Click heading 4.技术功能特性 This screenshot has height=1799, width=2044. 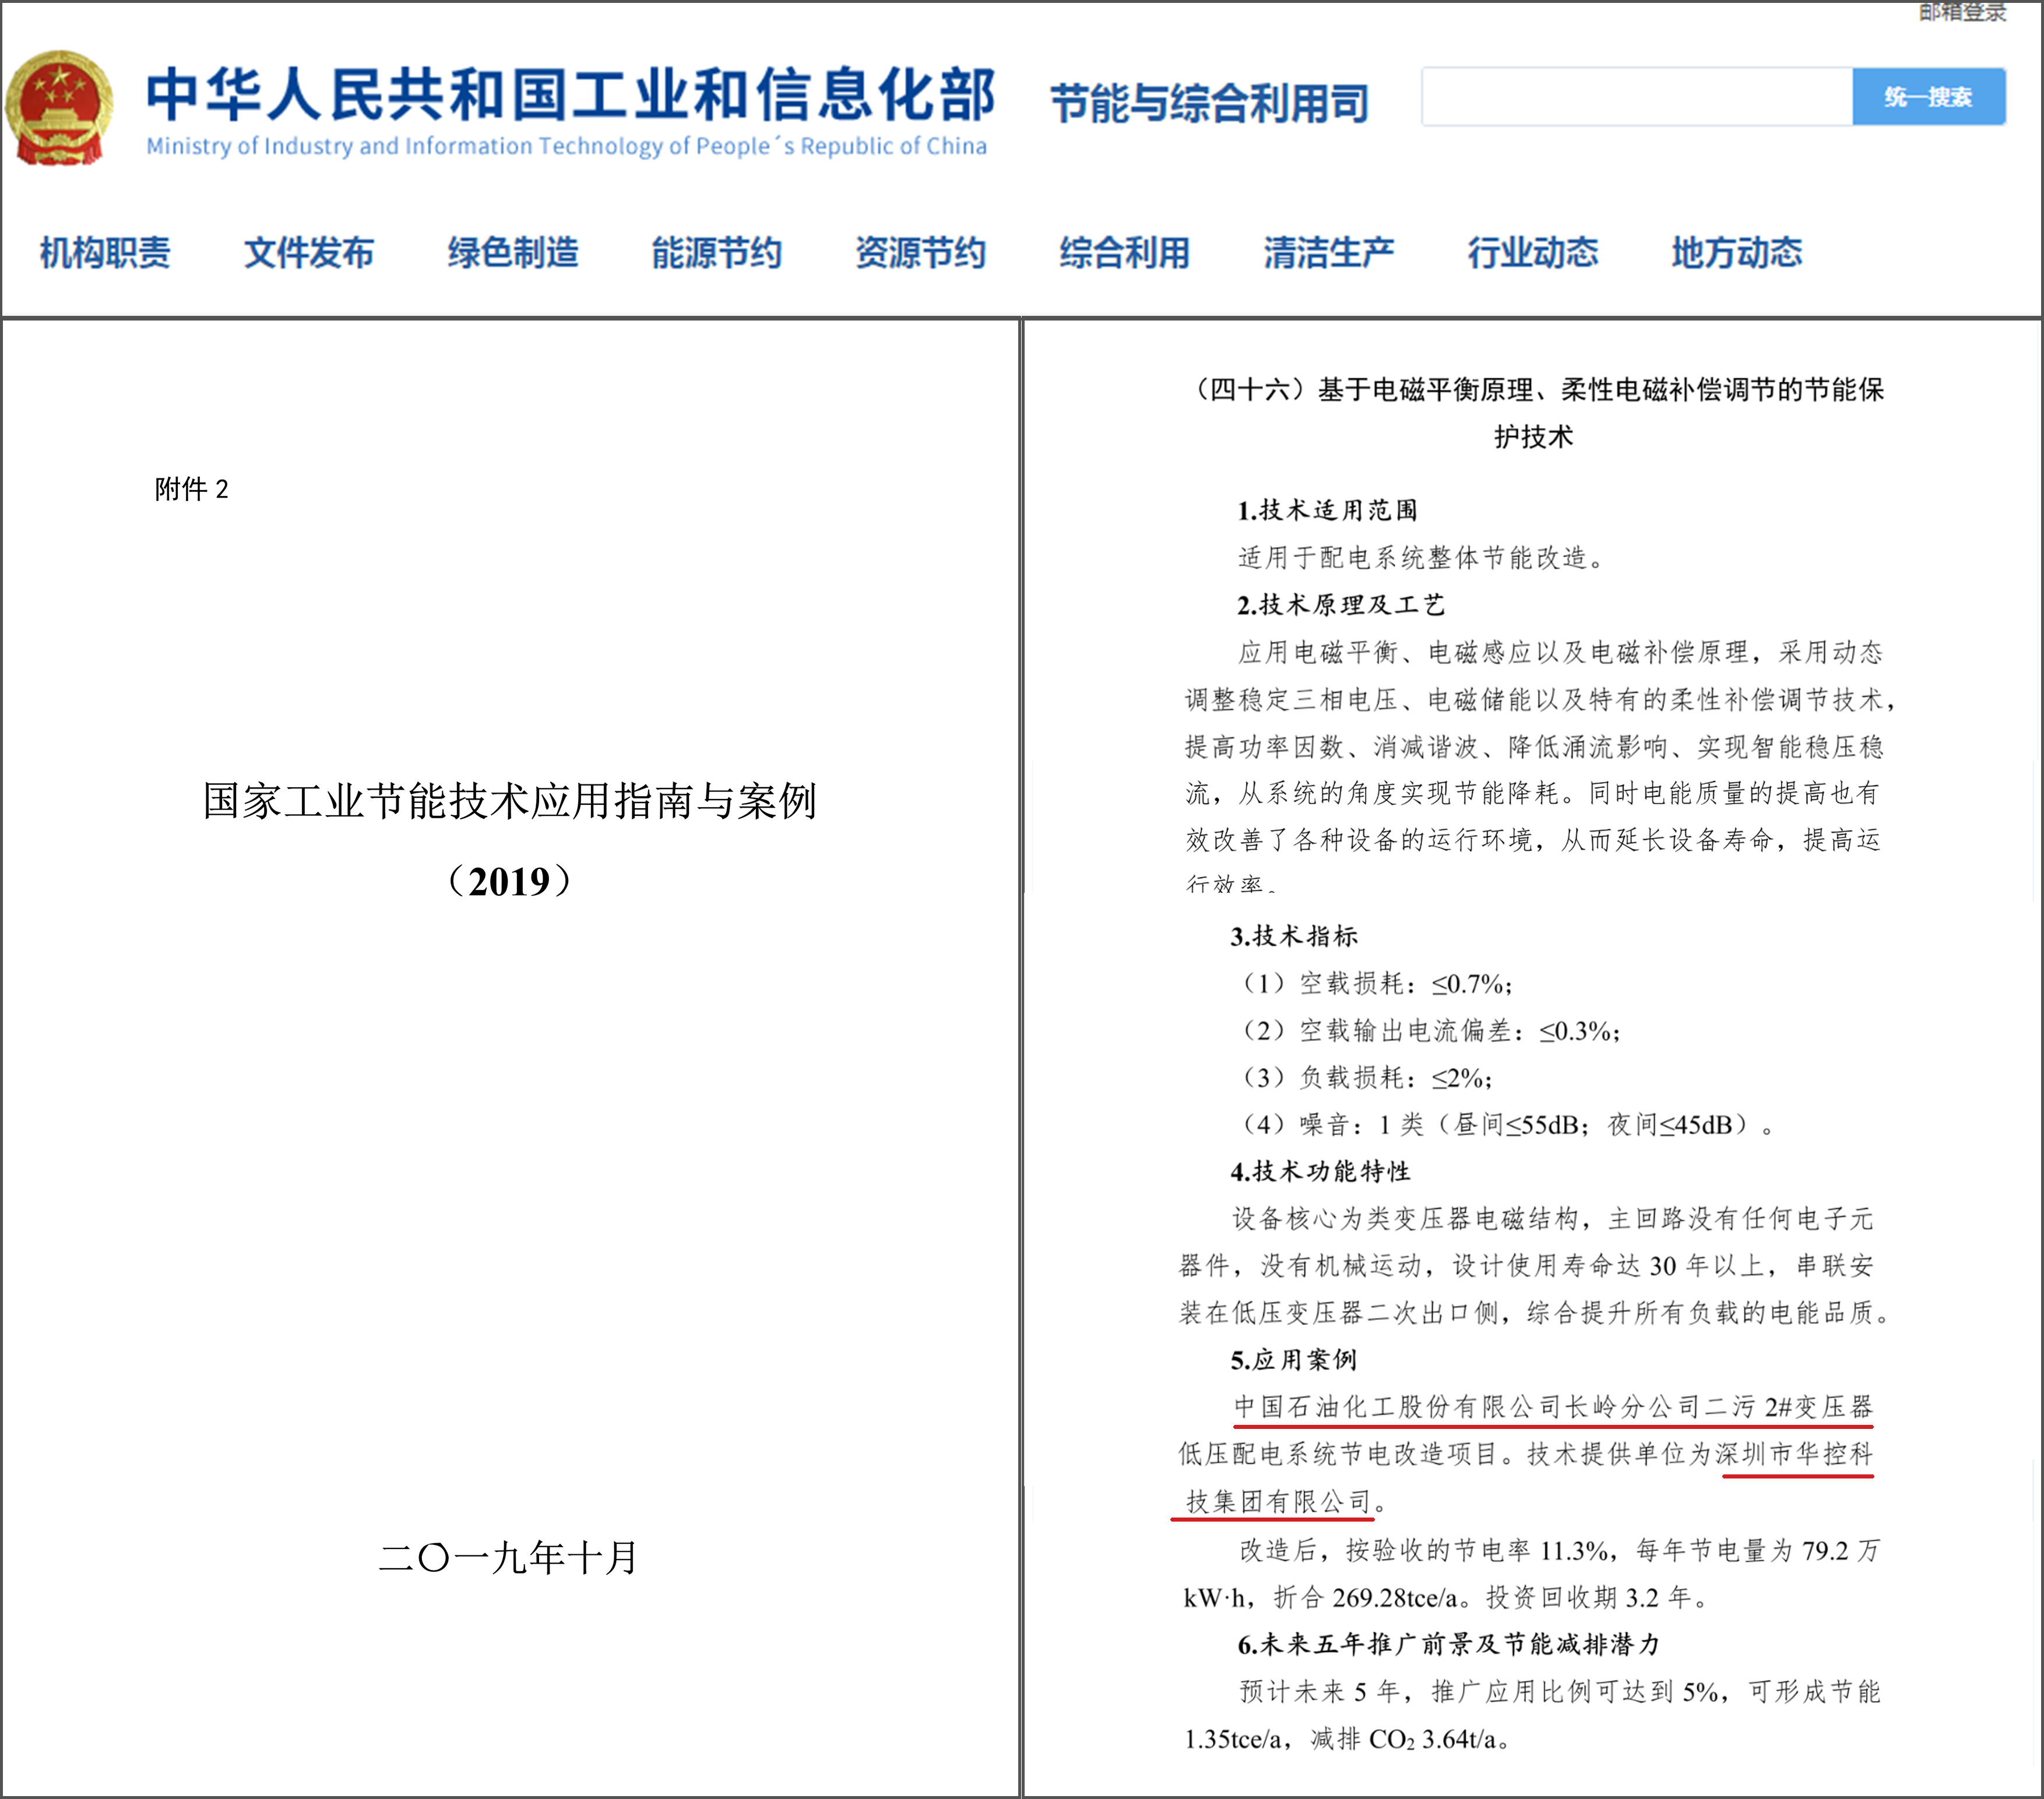[x=1320, y=1171]
